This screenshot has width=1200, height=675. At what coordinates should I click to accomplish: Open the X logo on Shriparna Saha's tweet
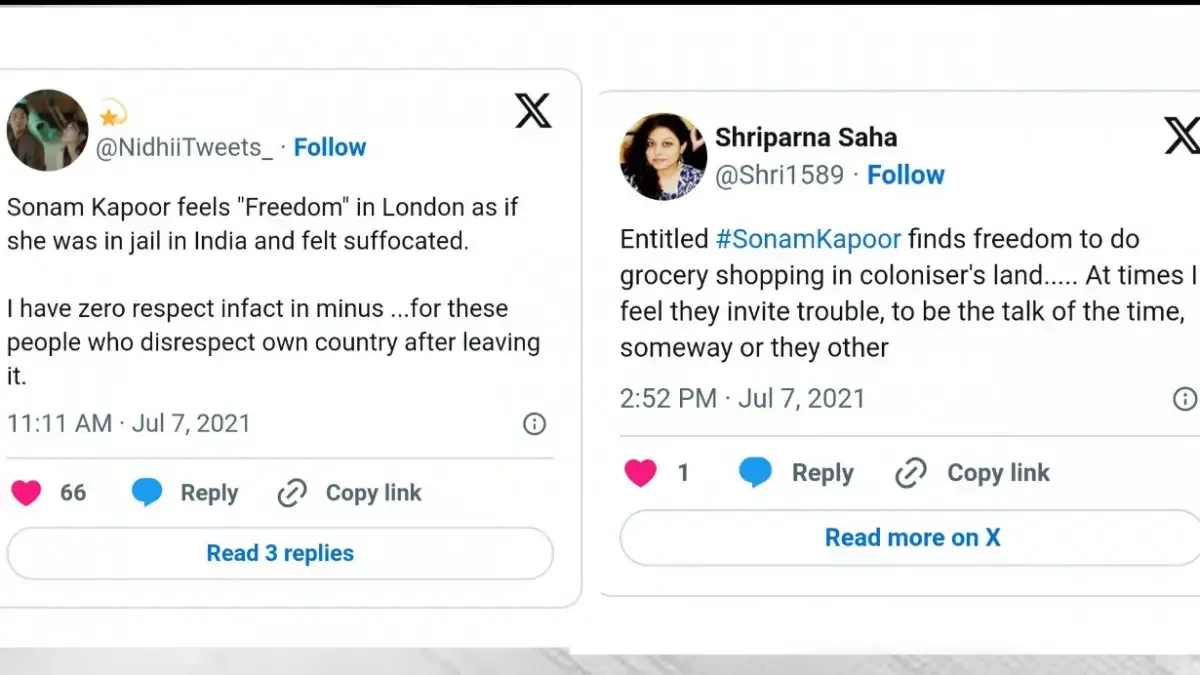pos(1185,135)
